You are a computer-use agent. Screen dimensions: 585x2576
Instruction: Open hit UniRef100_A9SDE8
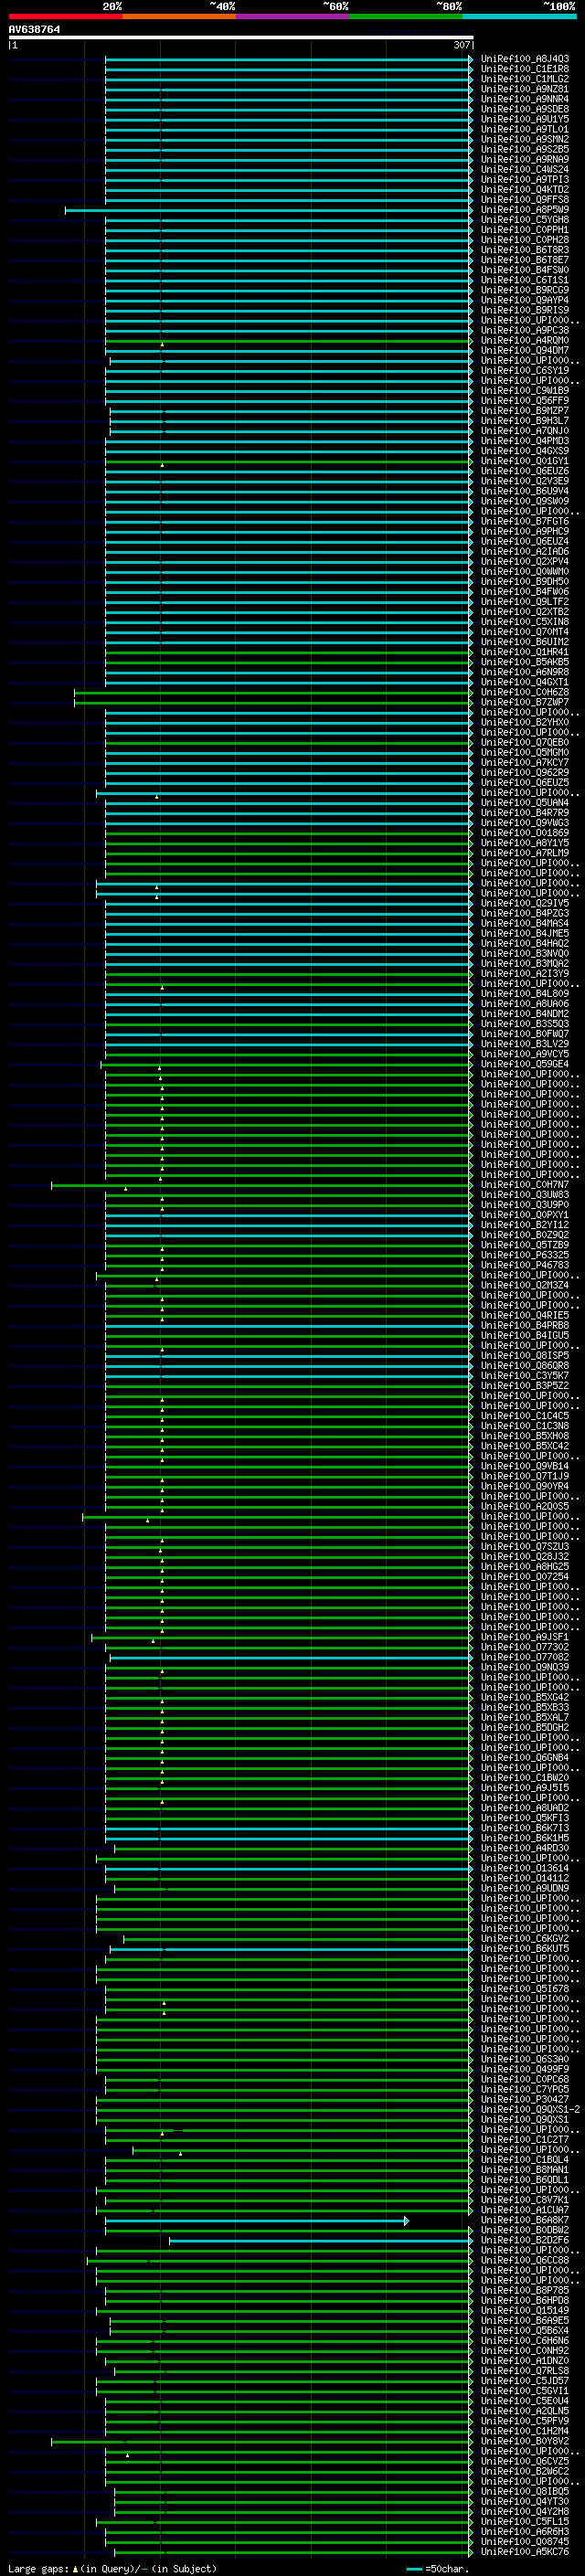[524, 109]
